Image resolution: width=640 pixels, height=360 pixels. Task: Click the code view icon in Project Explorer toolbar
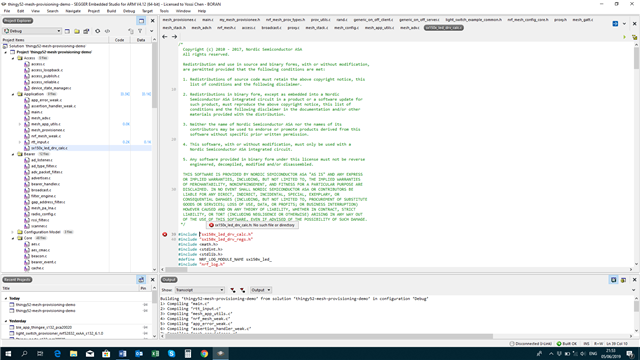click(x=107, y=31)
